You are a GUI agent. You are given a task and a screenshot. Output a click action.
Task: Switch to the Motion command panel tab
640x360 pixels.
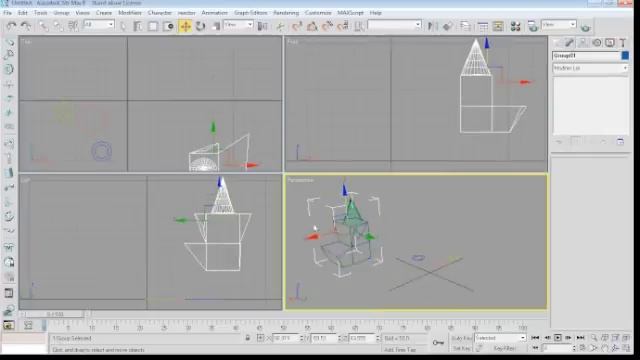pos(596,42)
